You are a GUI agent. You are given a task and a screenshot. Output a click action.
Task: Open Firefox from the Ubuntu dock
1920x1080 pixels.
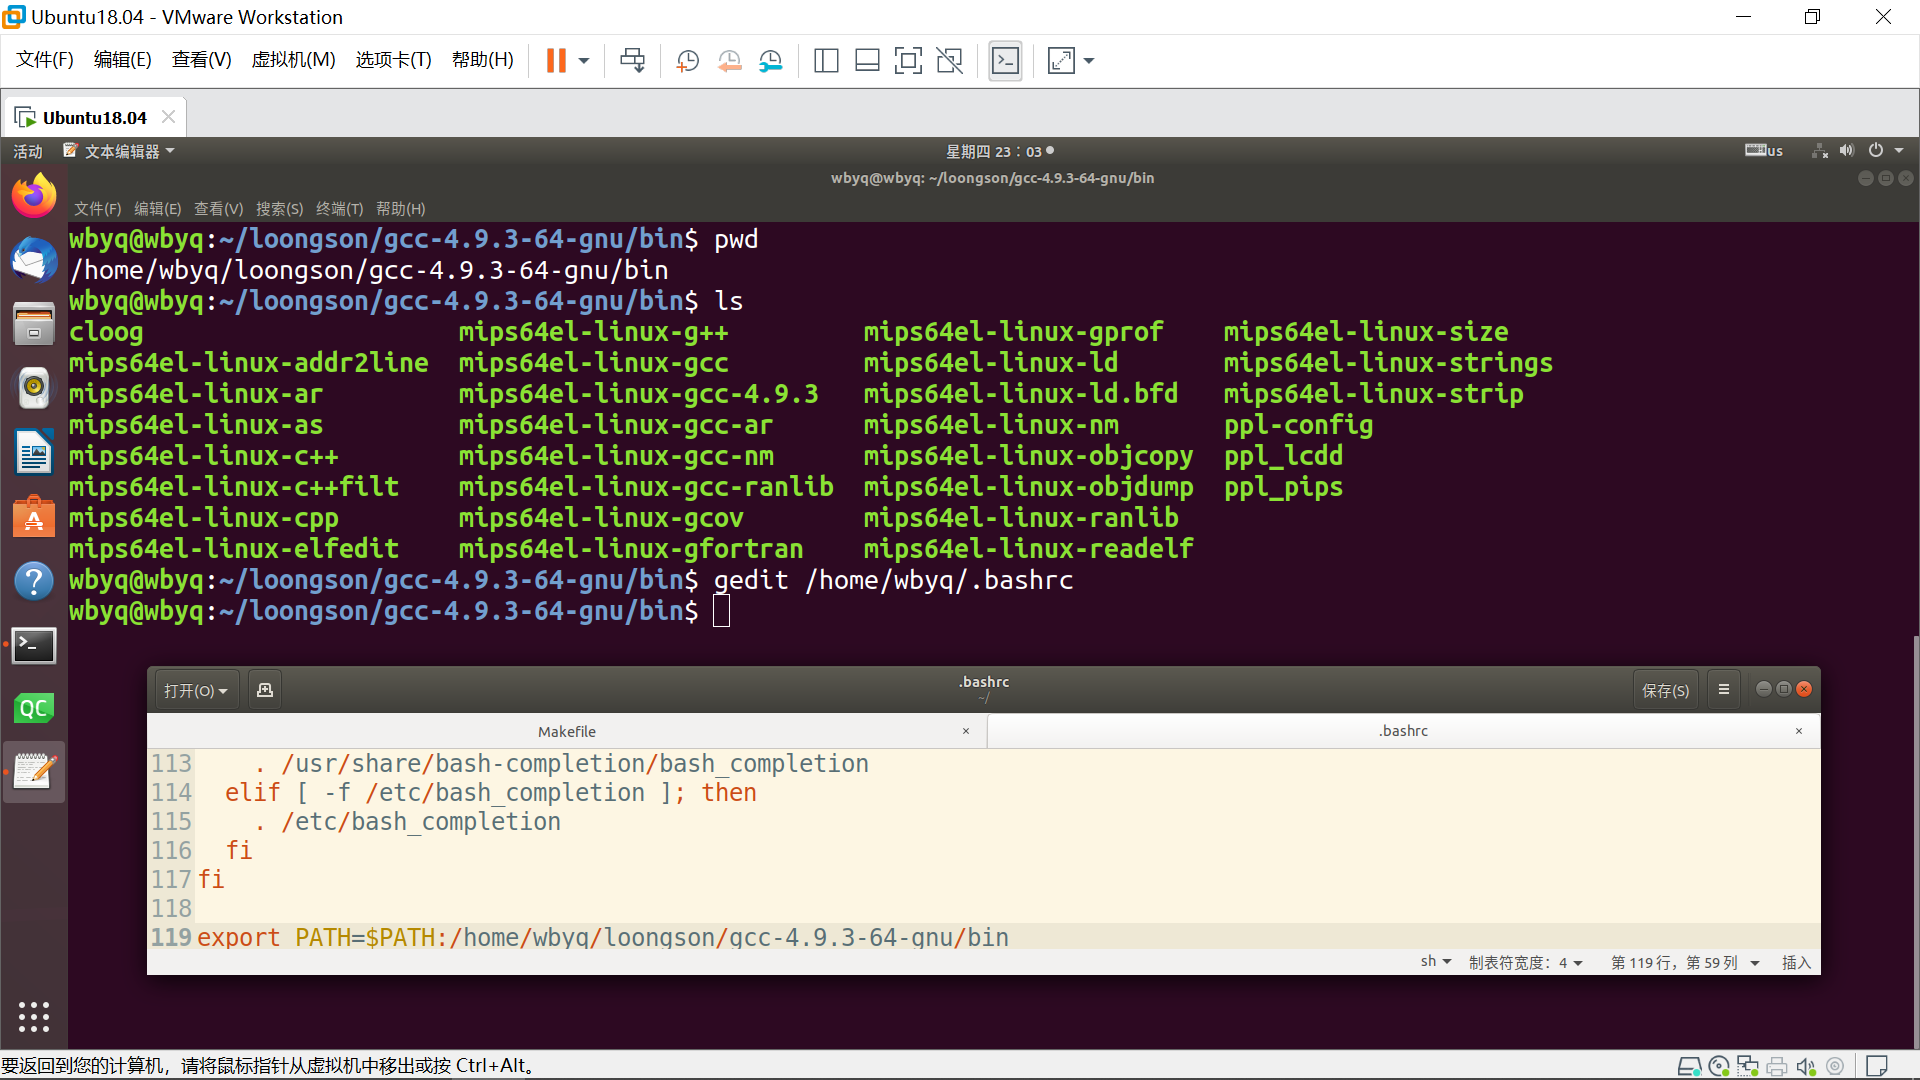click(34, 196)
